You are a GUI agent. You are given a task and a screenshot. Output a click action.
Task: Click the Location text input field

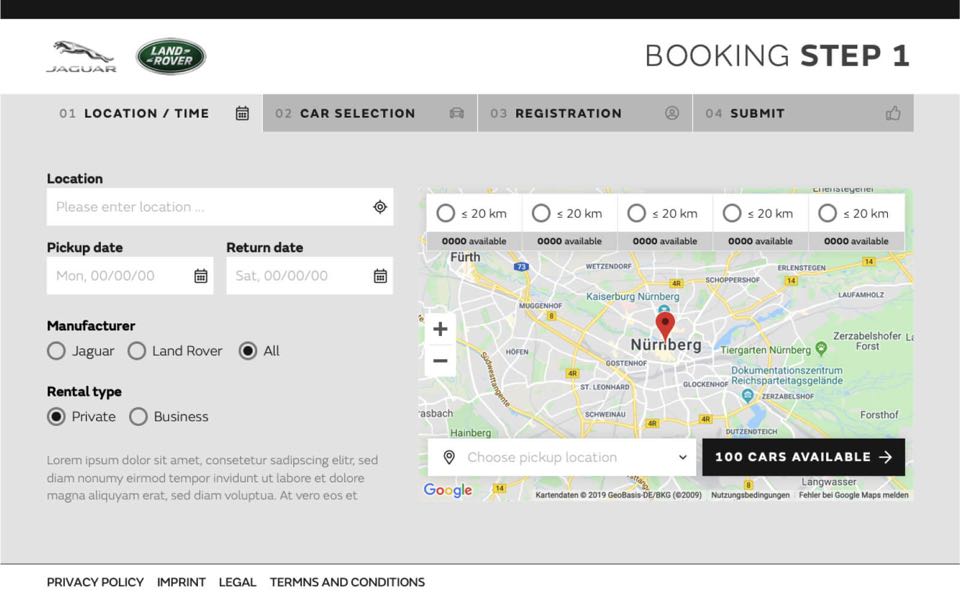208,207
